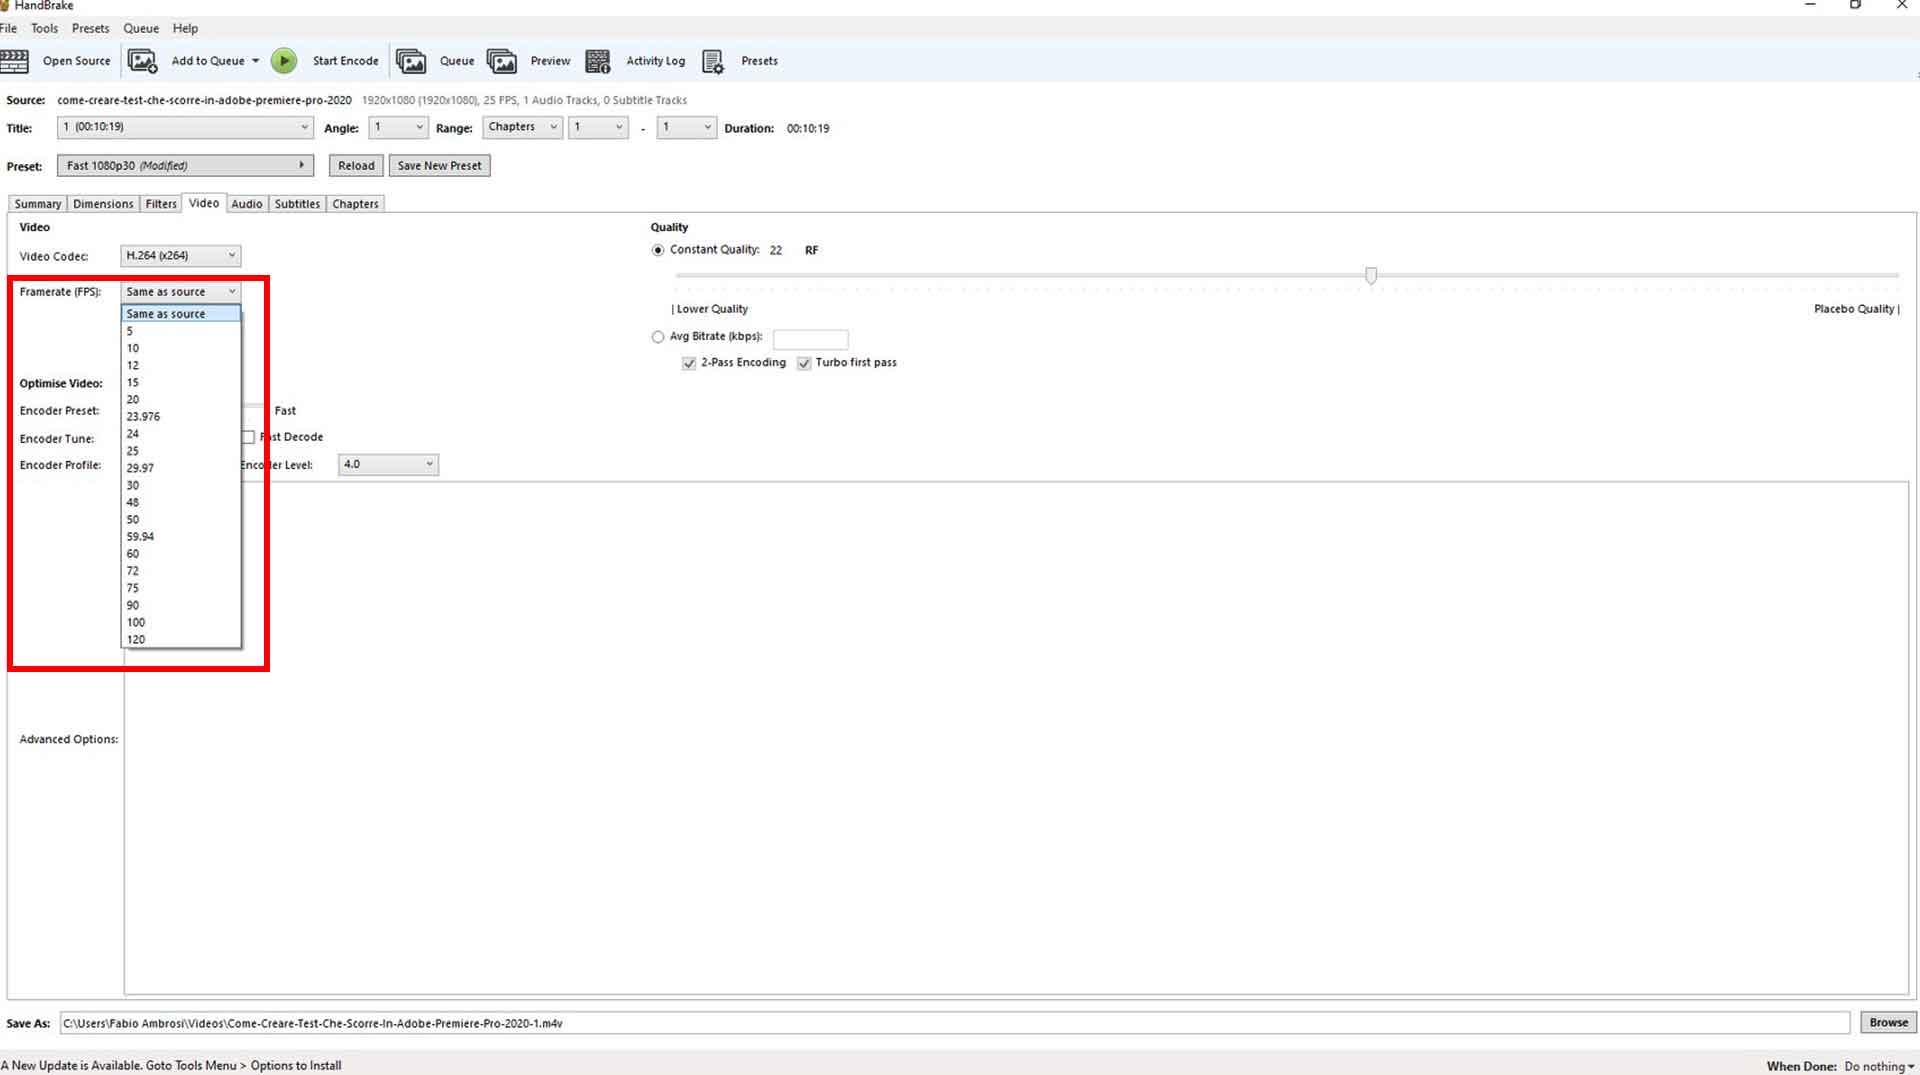Image resolution: width=1920 pixels, height=1075 pixels.
Task: Click the Add to Queue icon
Action: coord(142,61)
